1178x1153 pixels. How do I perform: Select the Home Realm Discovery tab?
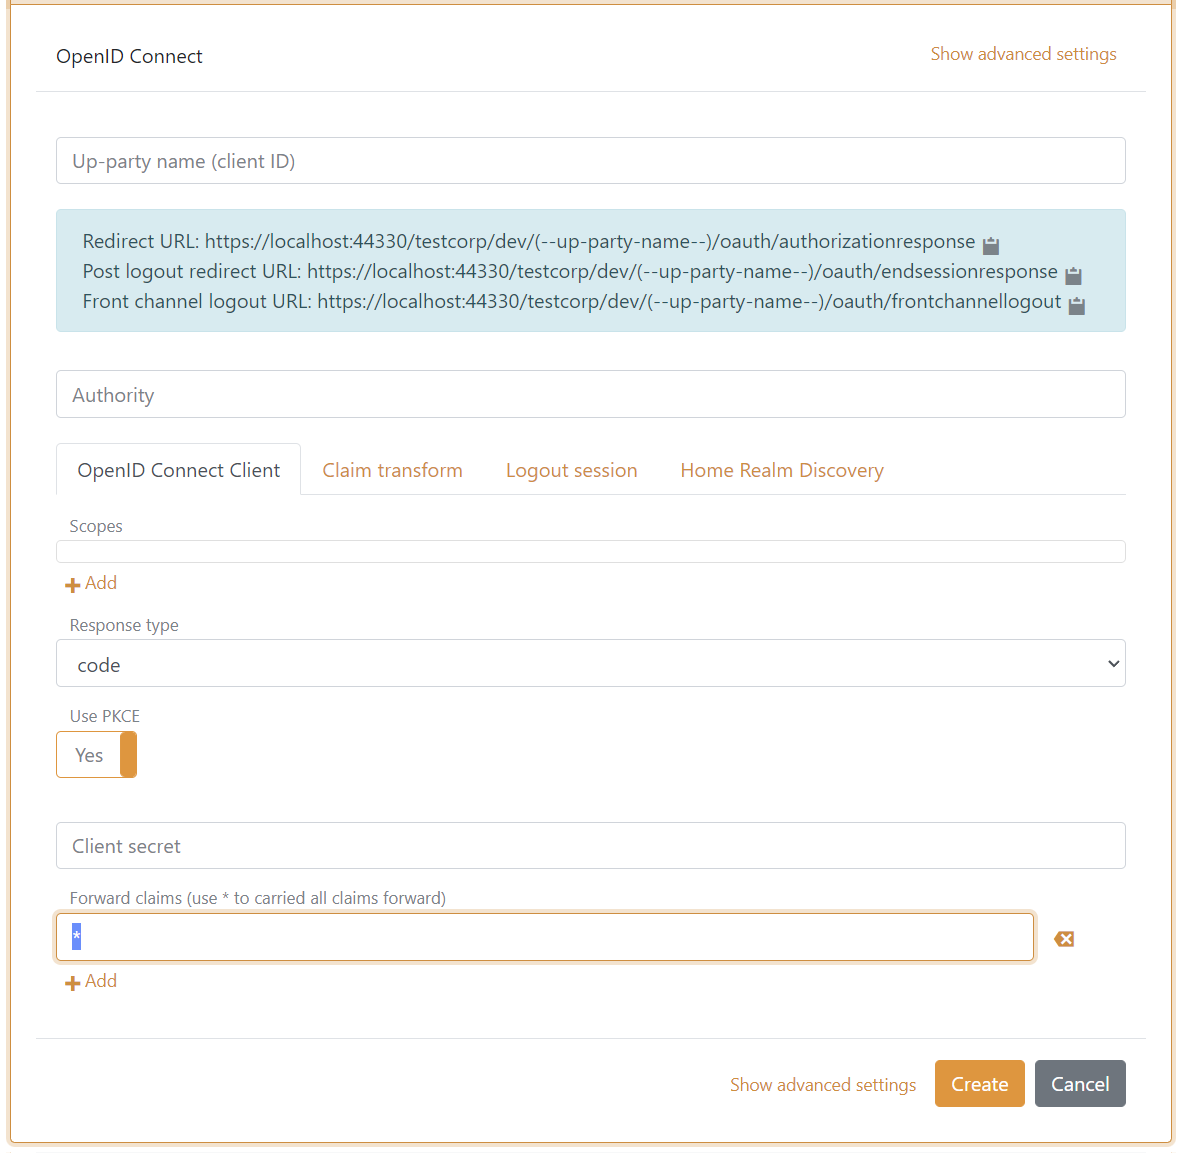pos(781,469)
